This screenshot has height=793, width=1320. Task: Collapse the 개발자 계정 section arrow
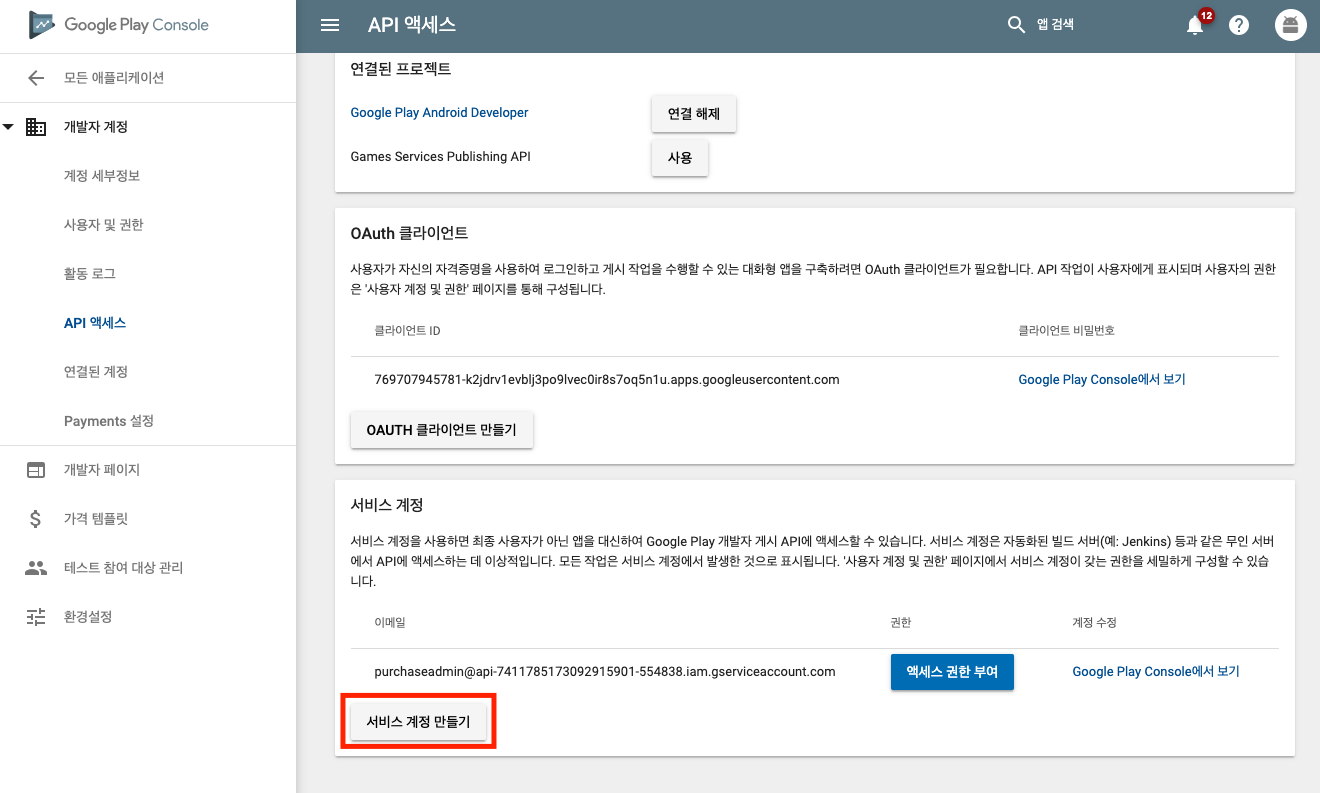point(9,127)
